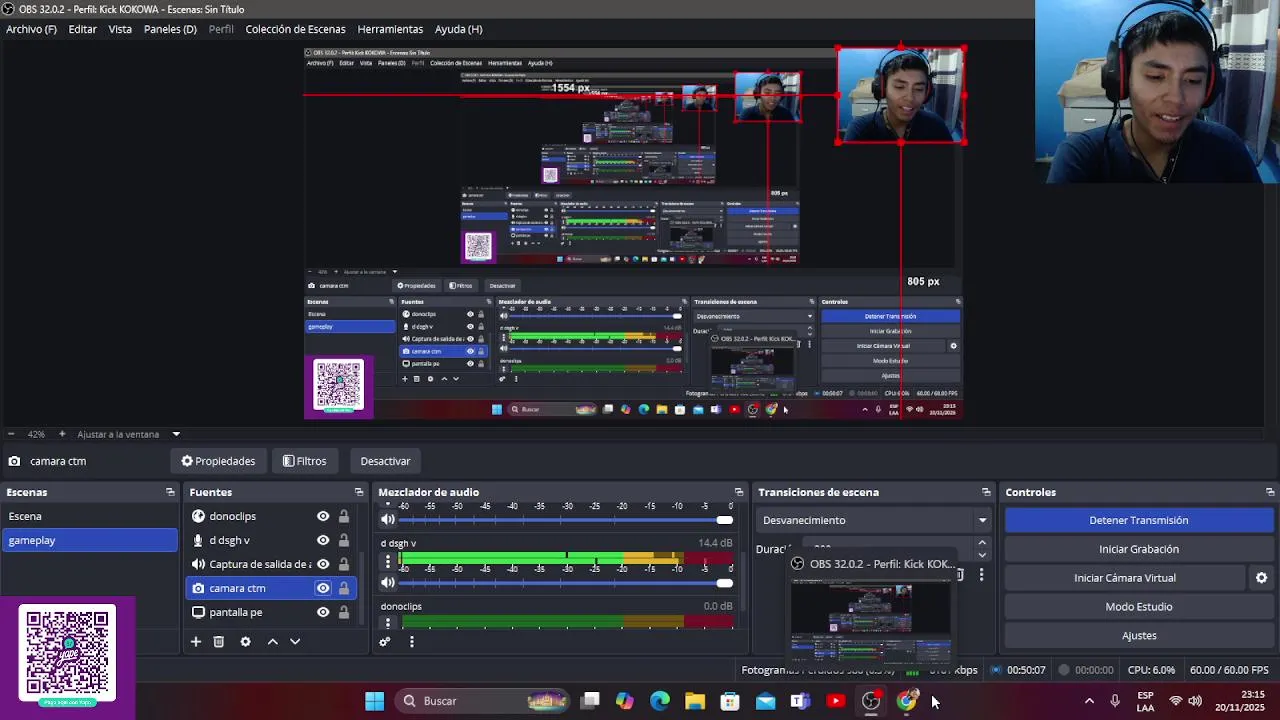Image resolution: width=1280 pixels, height=720 pixels.
Task: Increase transition duration with the up arrow
Action: 982,544
